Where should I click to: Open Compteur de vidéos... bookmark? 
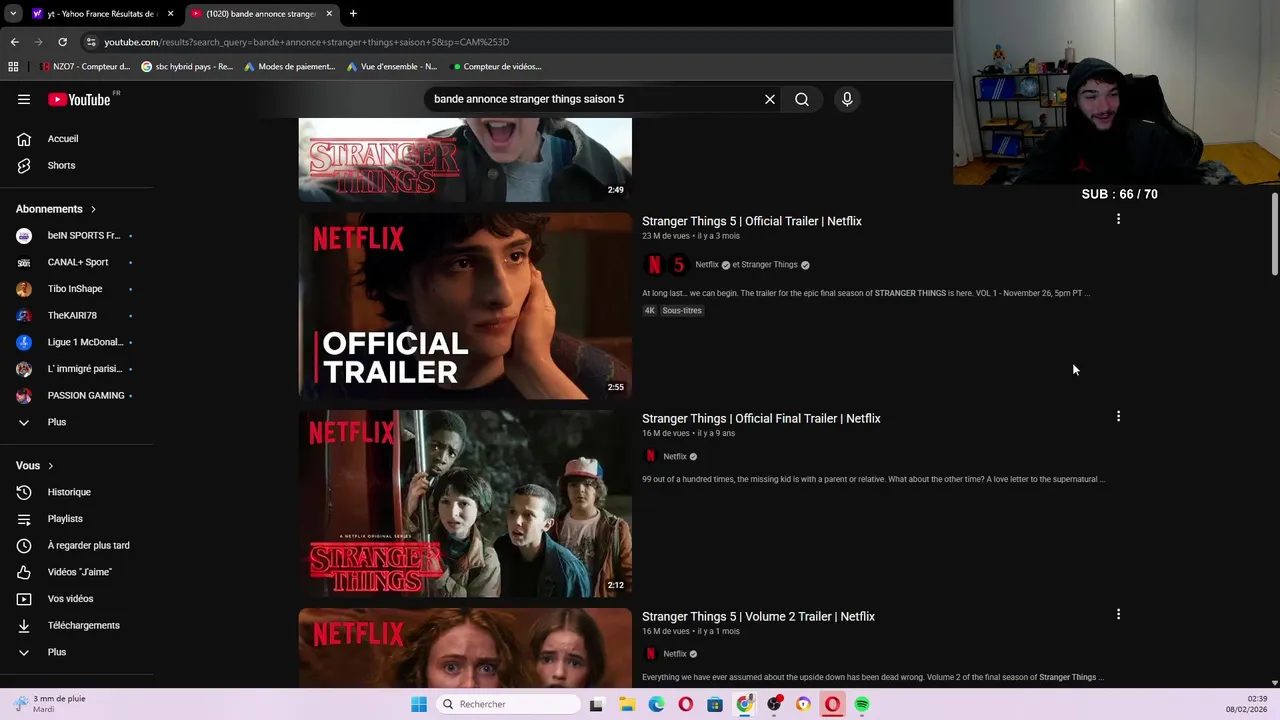pos(496,67)
